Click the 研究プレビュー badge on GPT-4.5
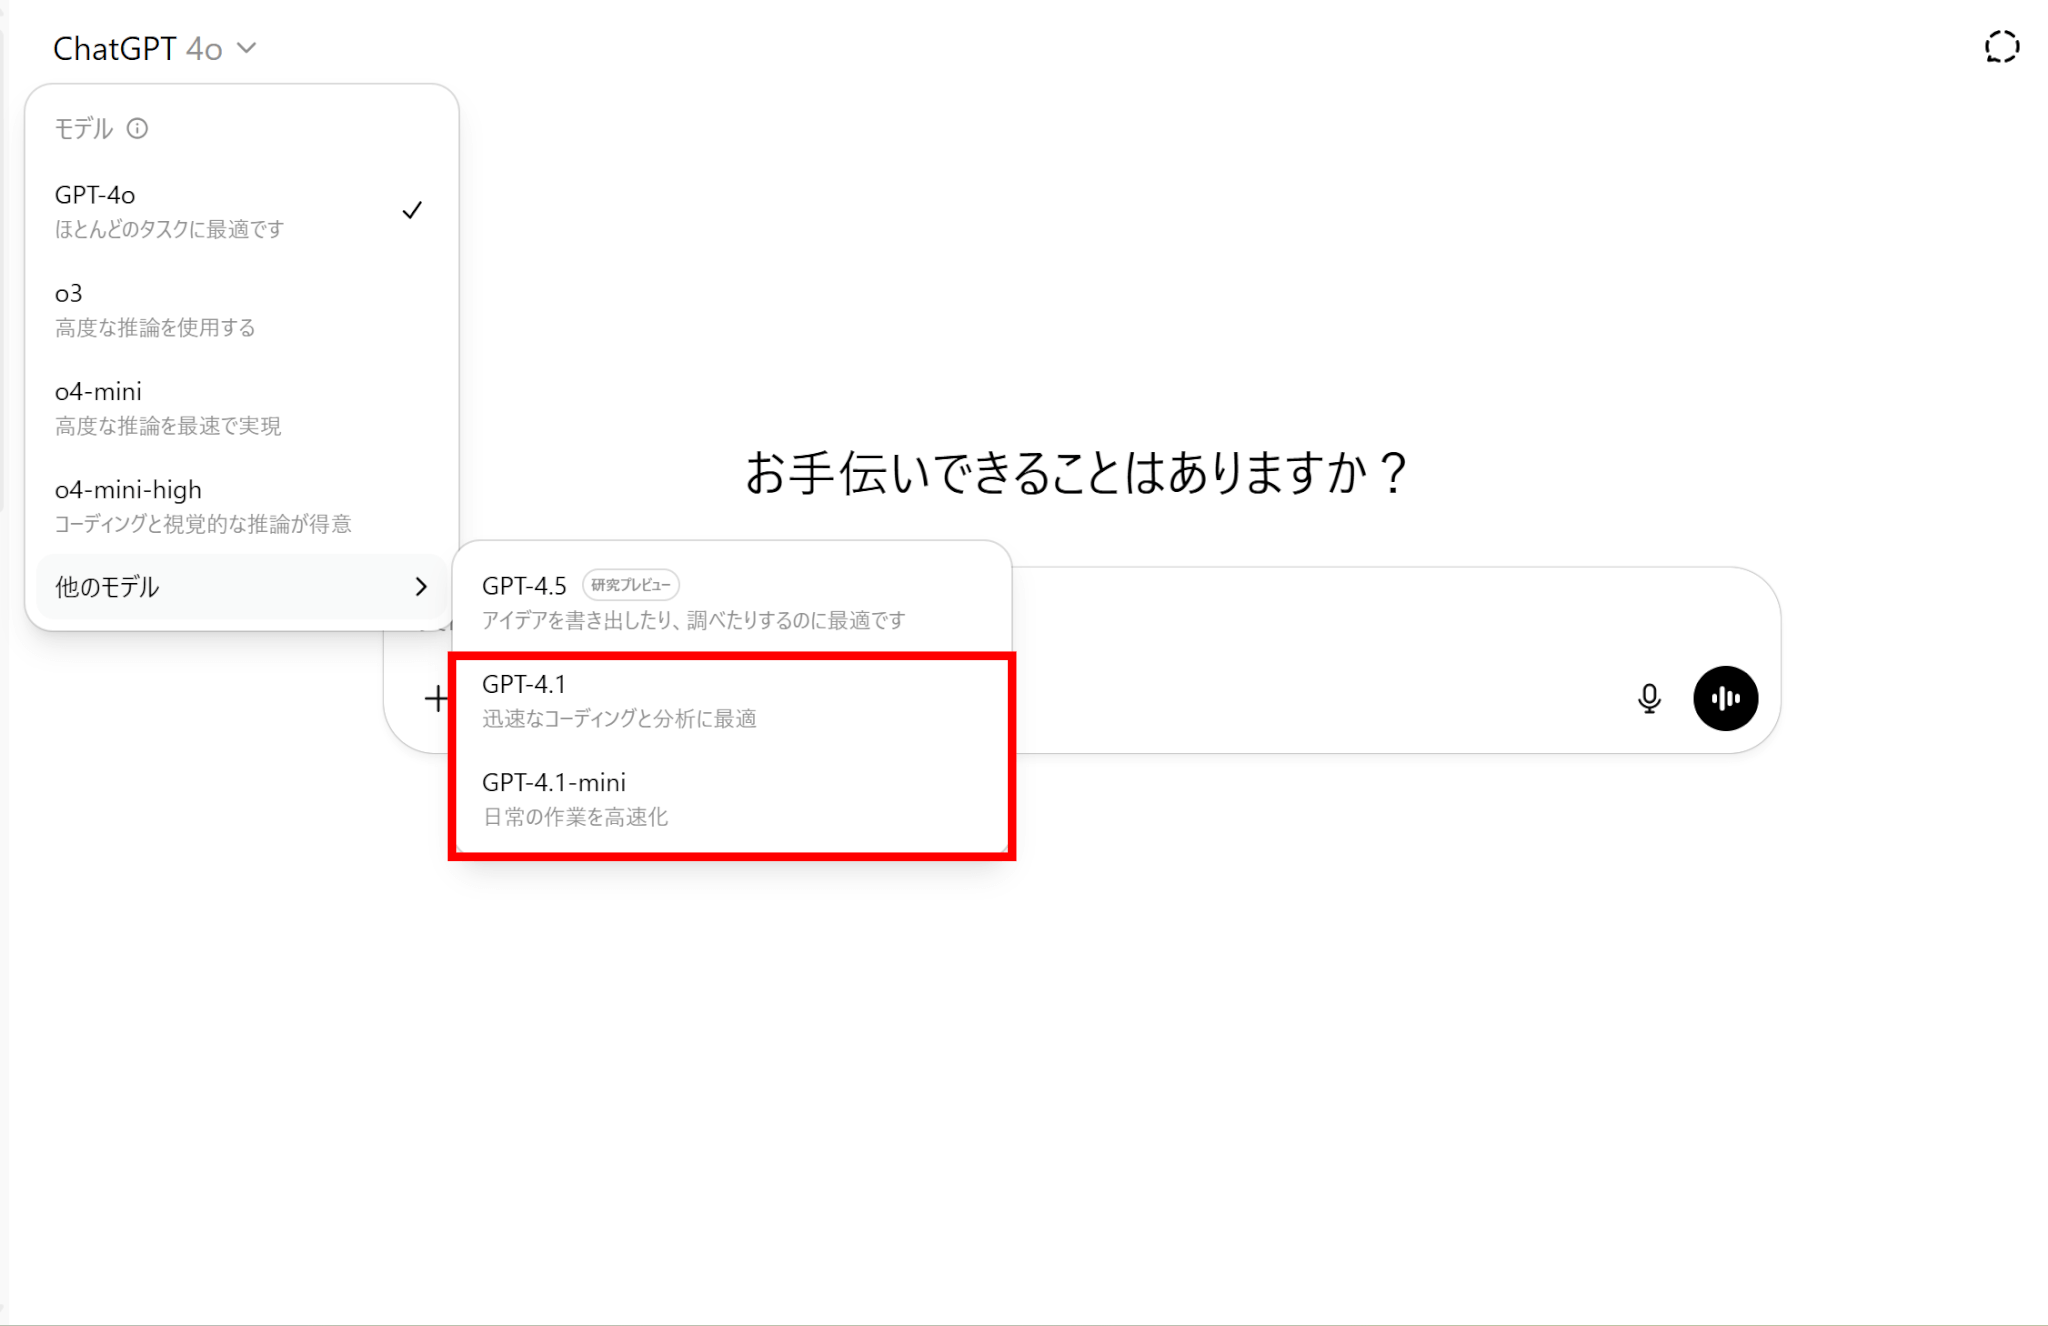The height and width of the screenshot is (1326, 2048). (630, 585)
